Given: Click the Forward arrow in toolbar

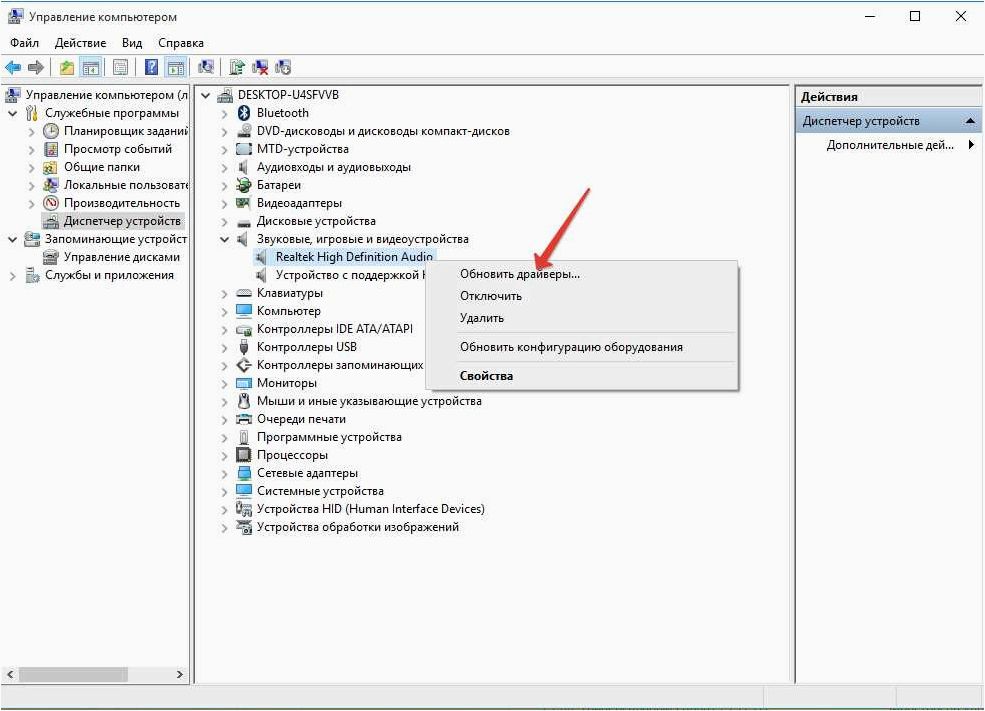Looking at the screenshot, I should point(36,67).
